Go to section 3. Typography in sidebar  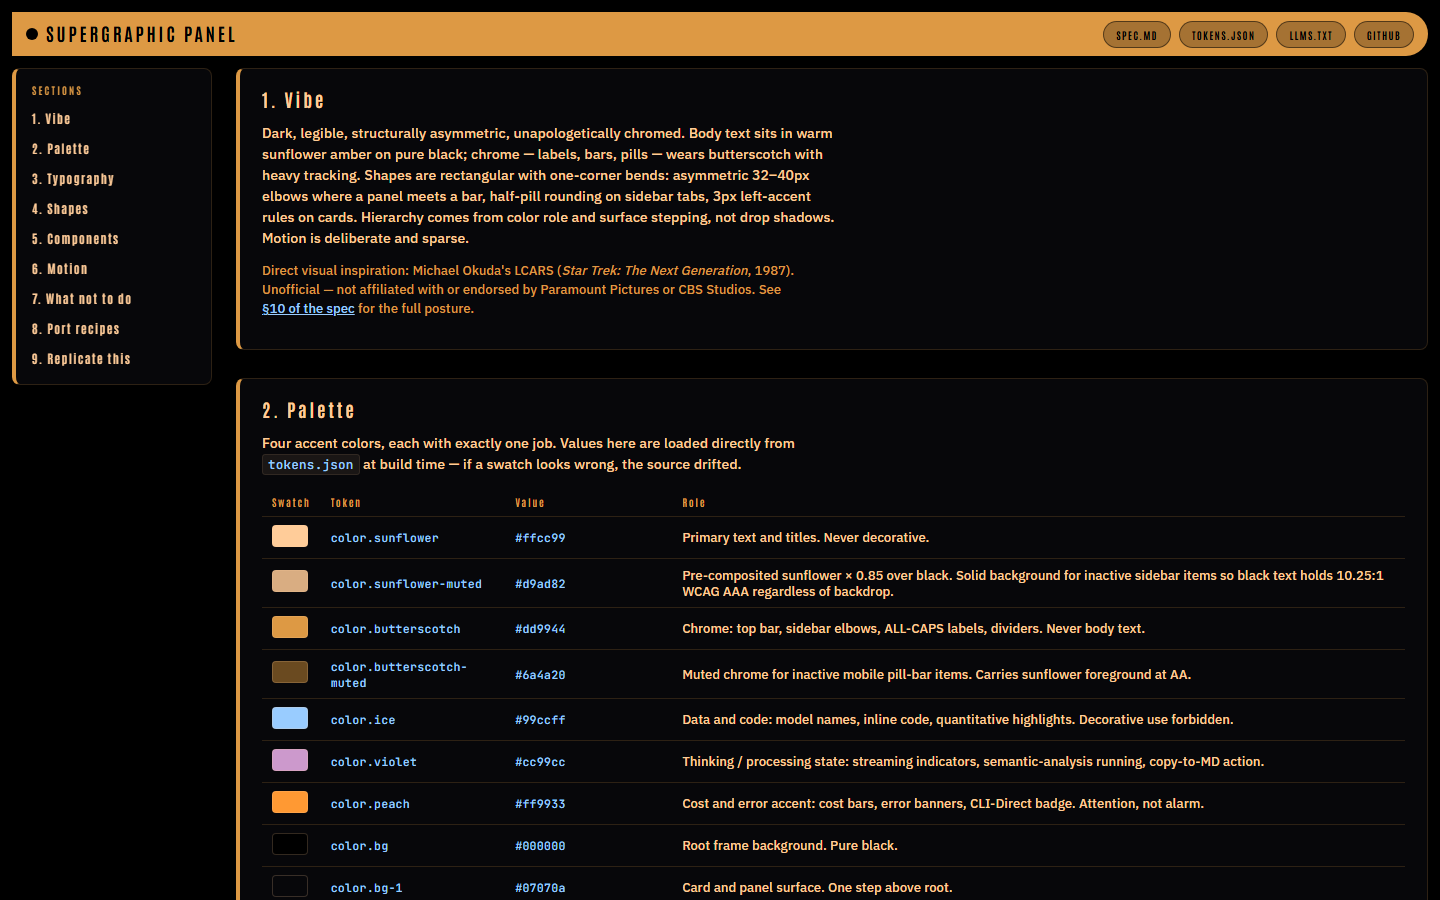73,179
